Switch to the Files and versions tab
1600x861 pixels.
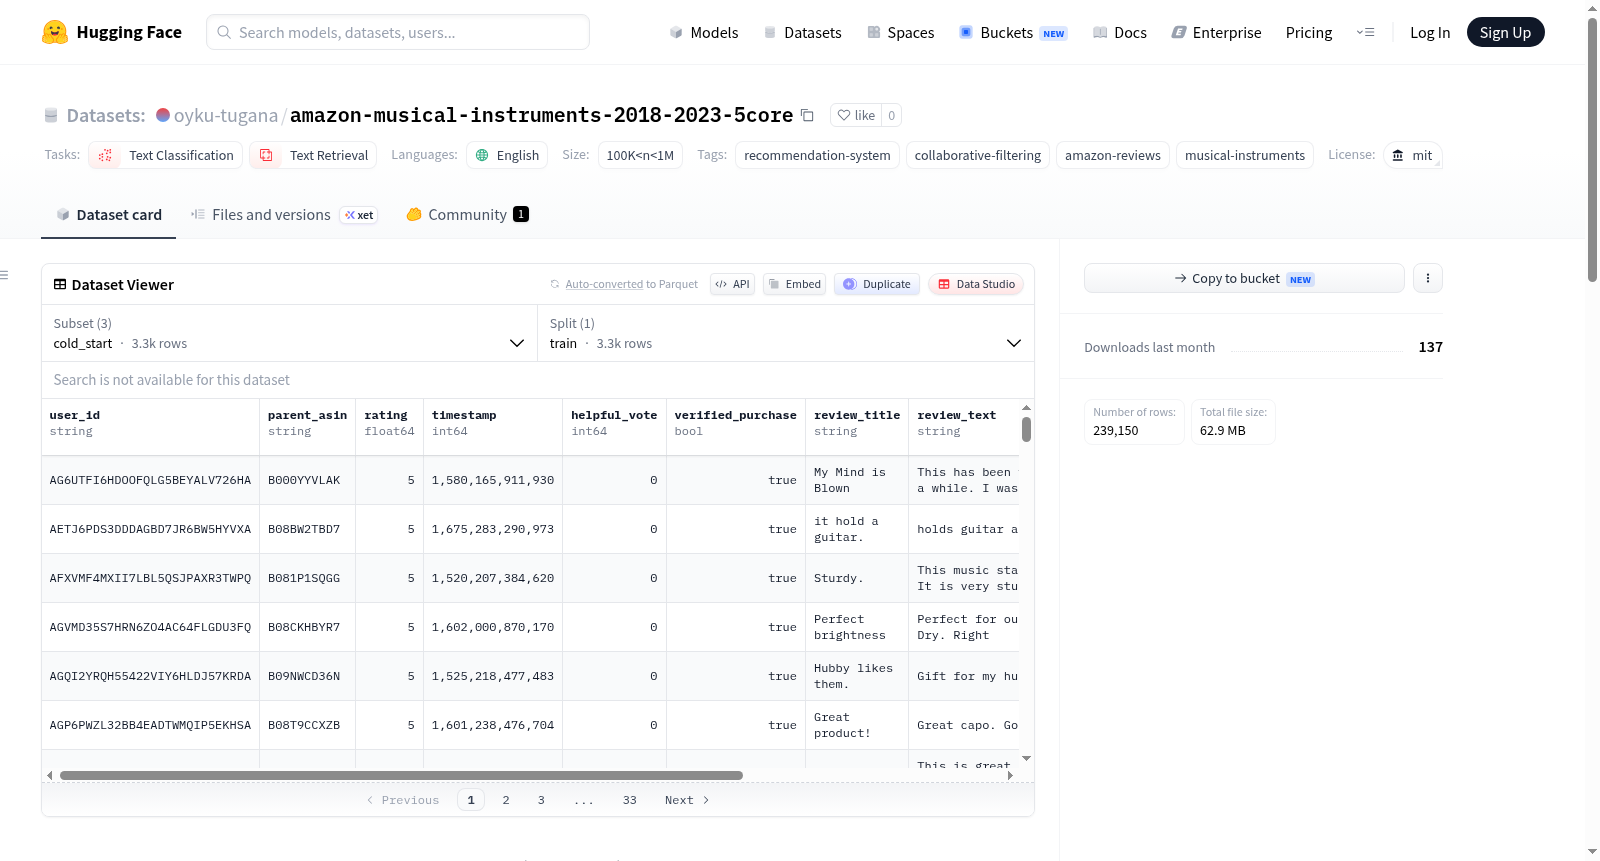point(284,215)
